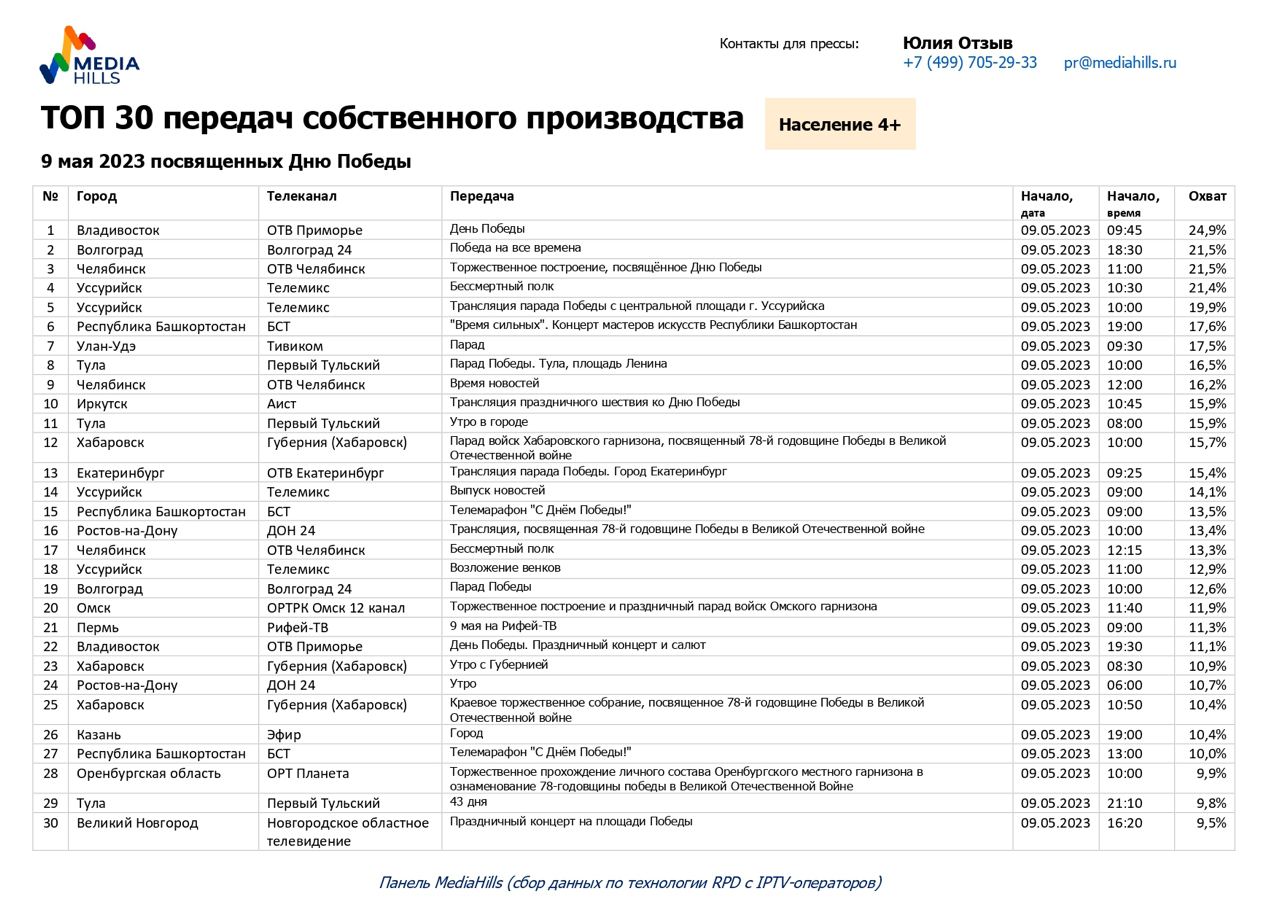Viewport: 1280px width, 905px height.
Task: Click the pr@mediahills.ru email link
Action: click(x=1119, y=63)
